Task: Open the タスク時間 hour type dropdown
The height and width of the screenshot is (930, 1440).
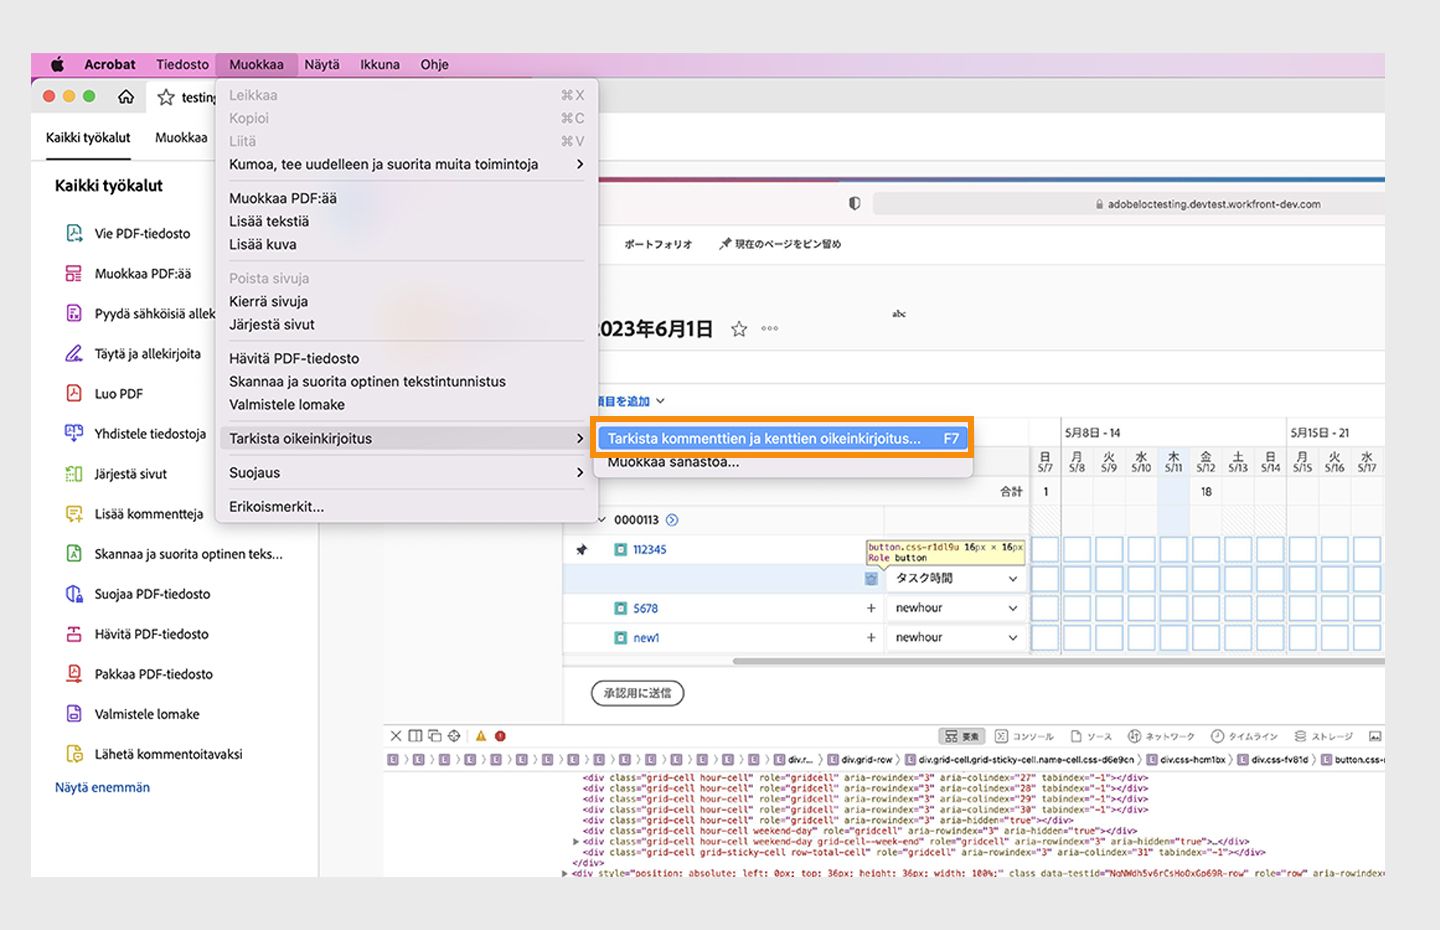Action: click(x=956, y=578)
